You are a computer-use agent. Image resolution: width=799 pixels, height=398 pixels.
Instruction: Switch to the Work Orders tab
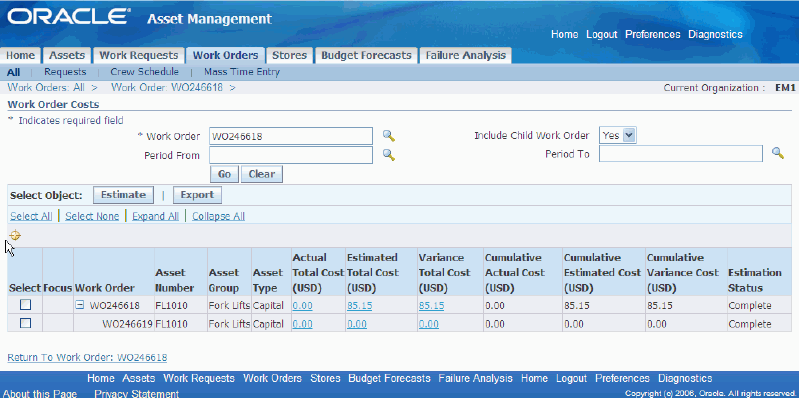[x=225, y=56]
